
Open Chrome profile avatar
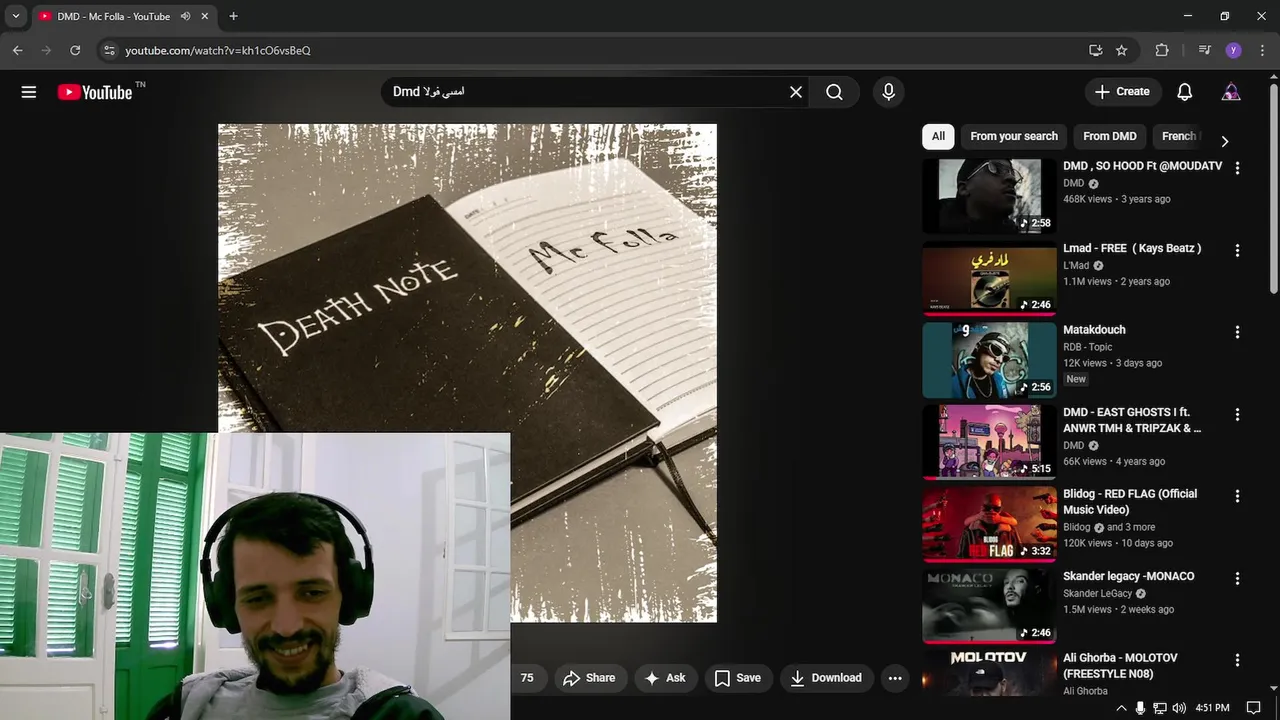(x=1233, y=50)
